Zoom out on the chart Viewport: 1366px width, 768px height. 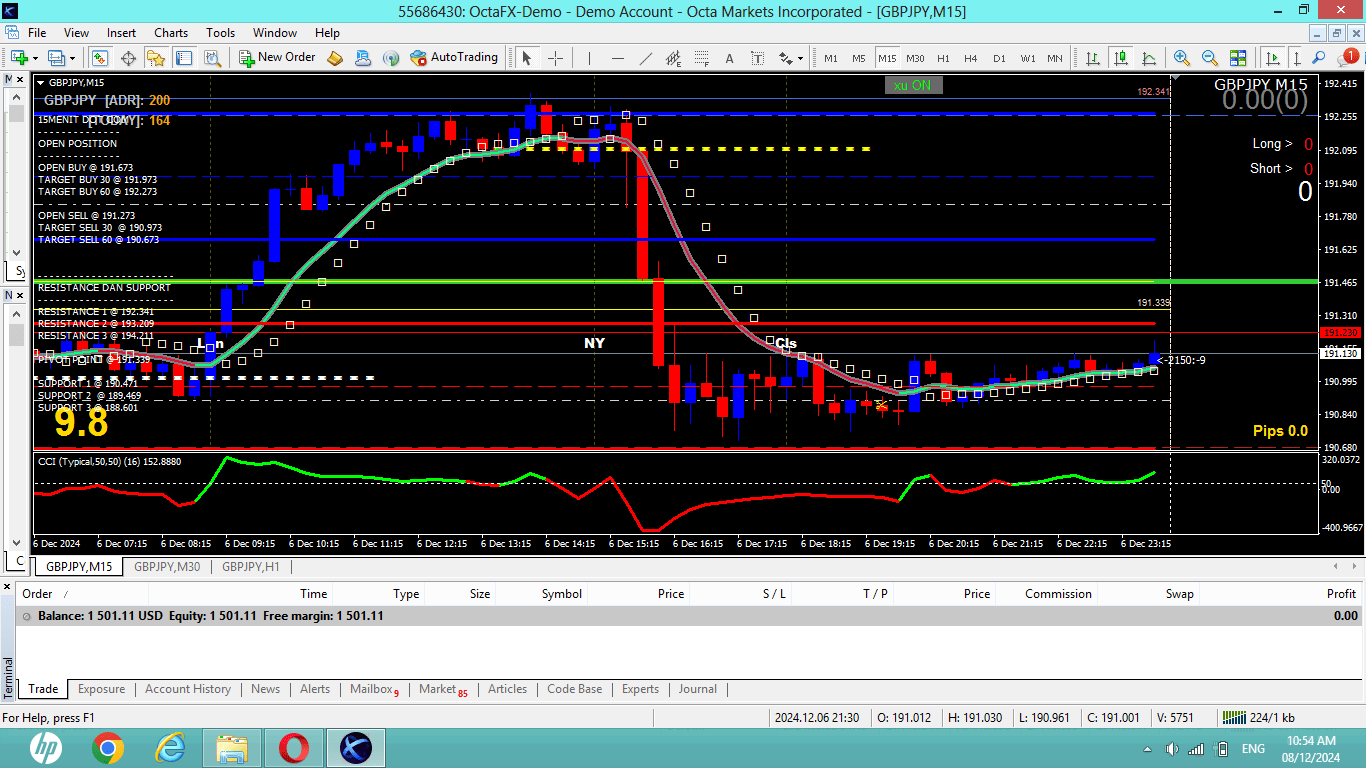pyautogui.click(x=1210, y=58)
